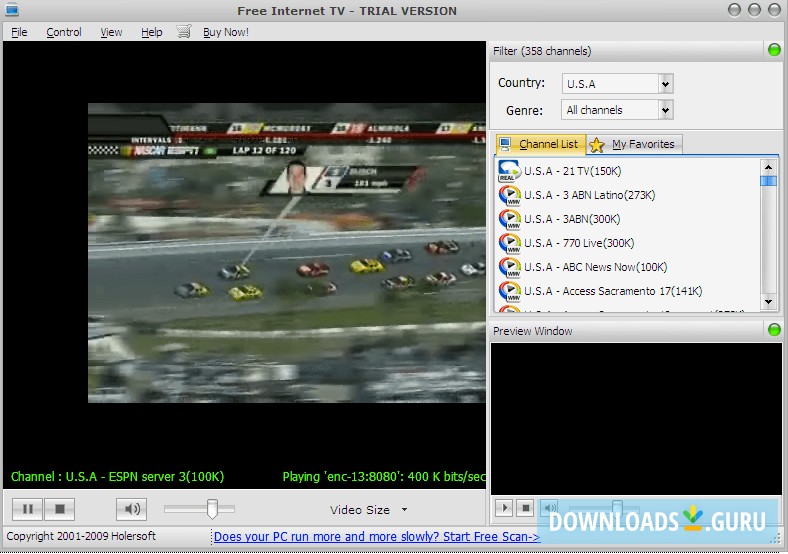Mute the main player audio
Screen dimensions: 788x554
tap(131, 509)
